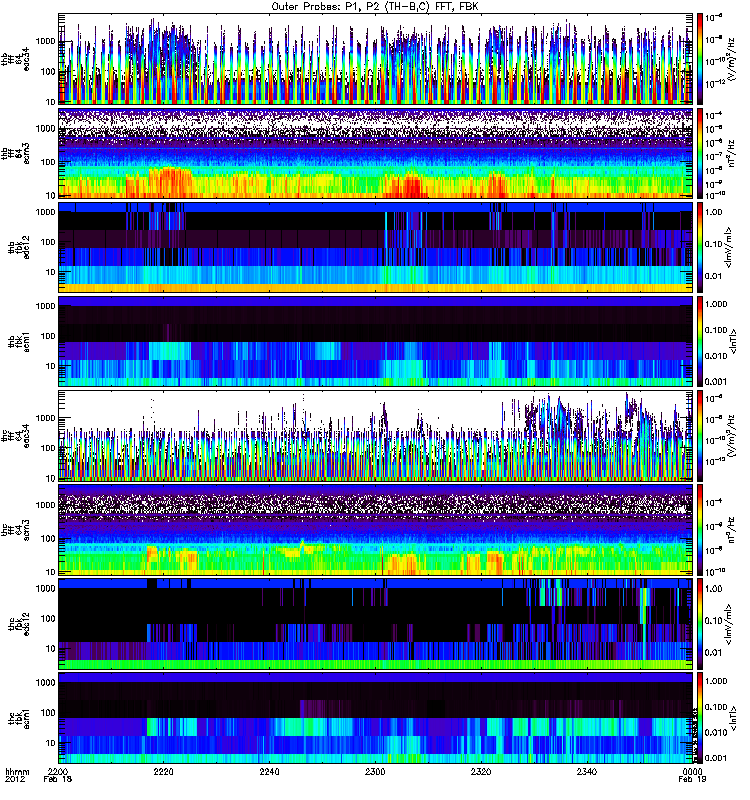Click the y-axis label of thb scm3 panel

click(x=15, y=154)
